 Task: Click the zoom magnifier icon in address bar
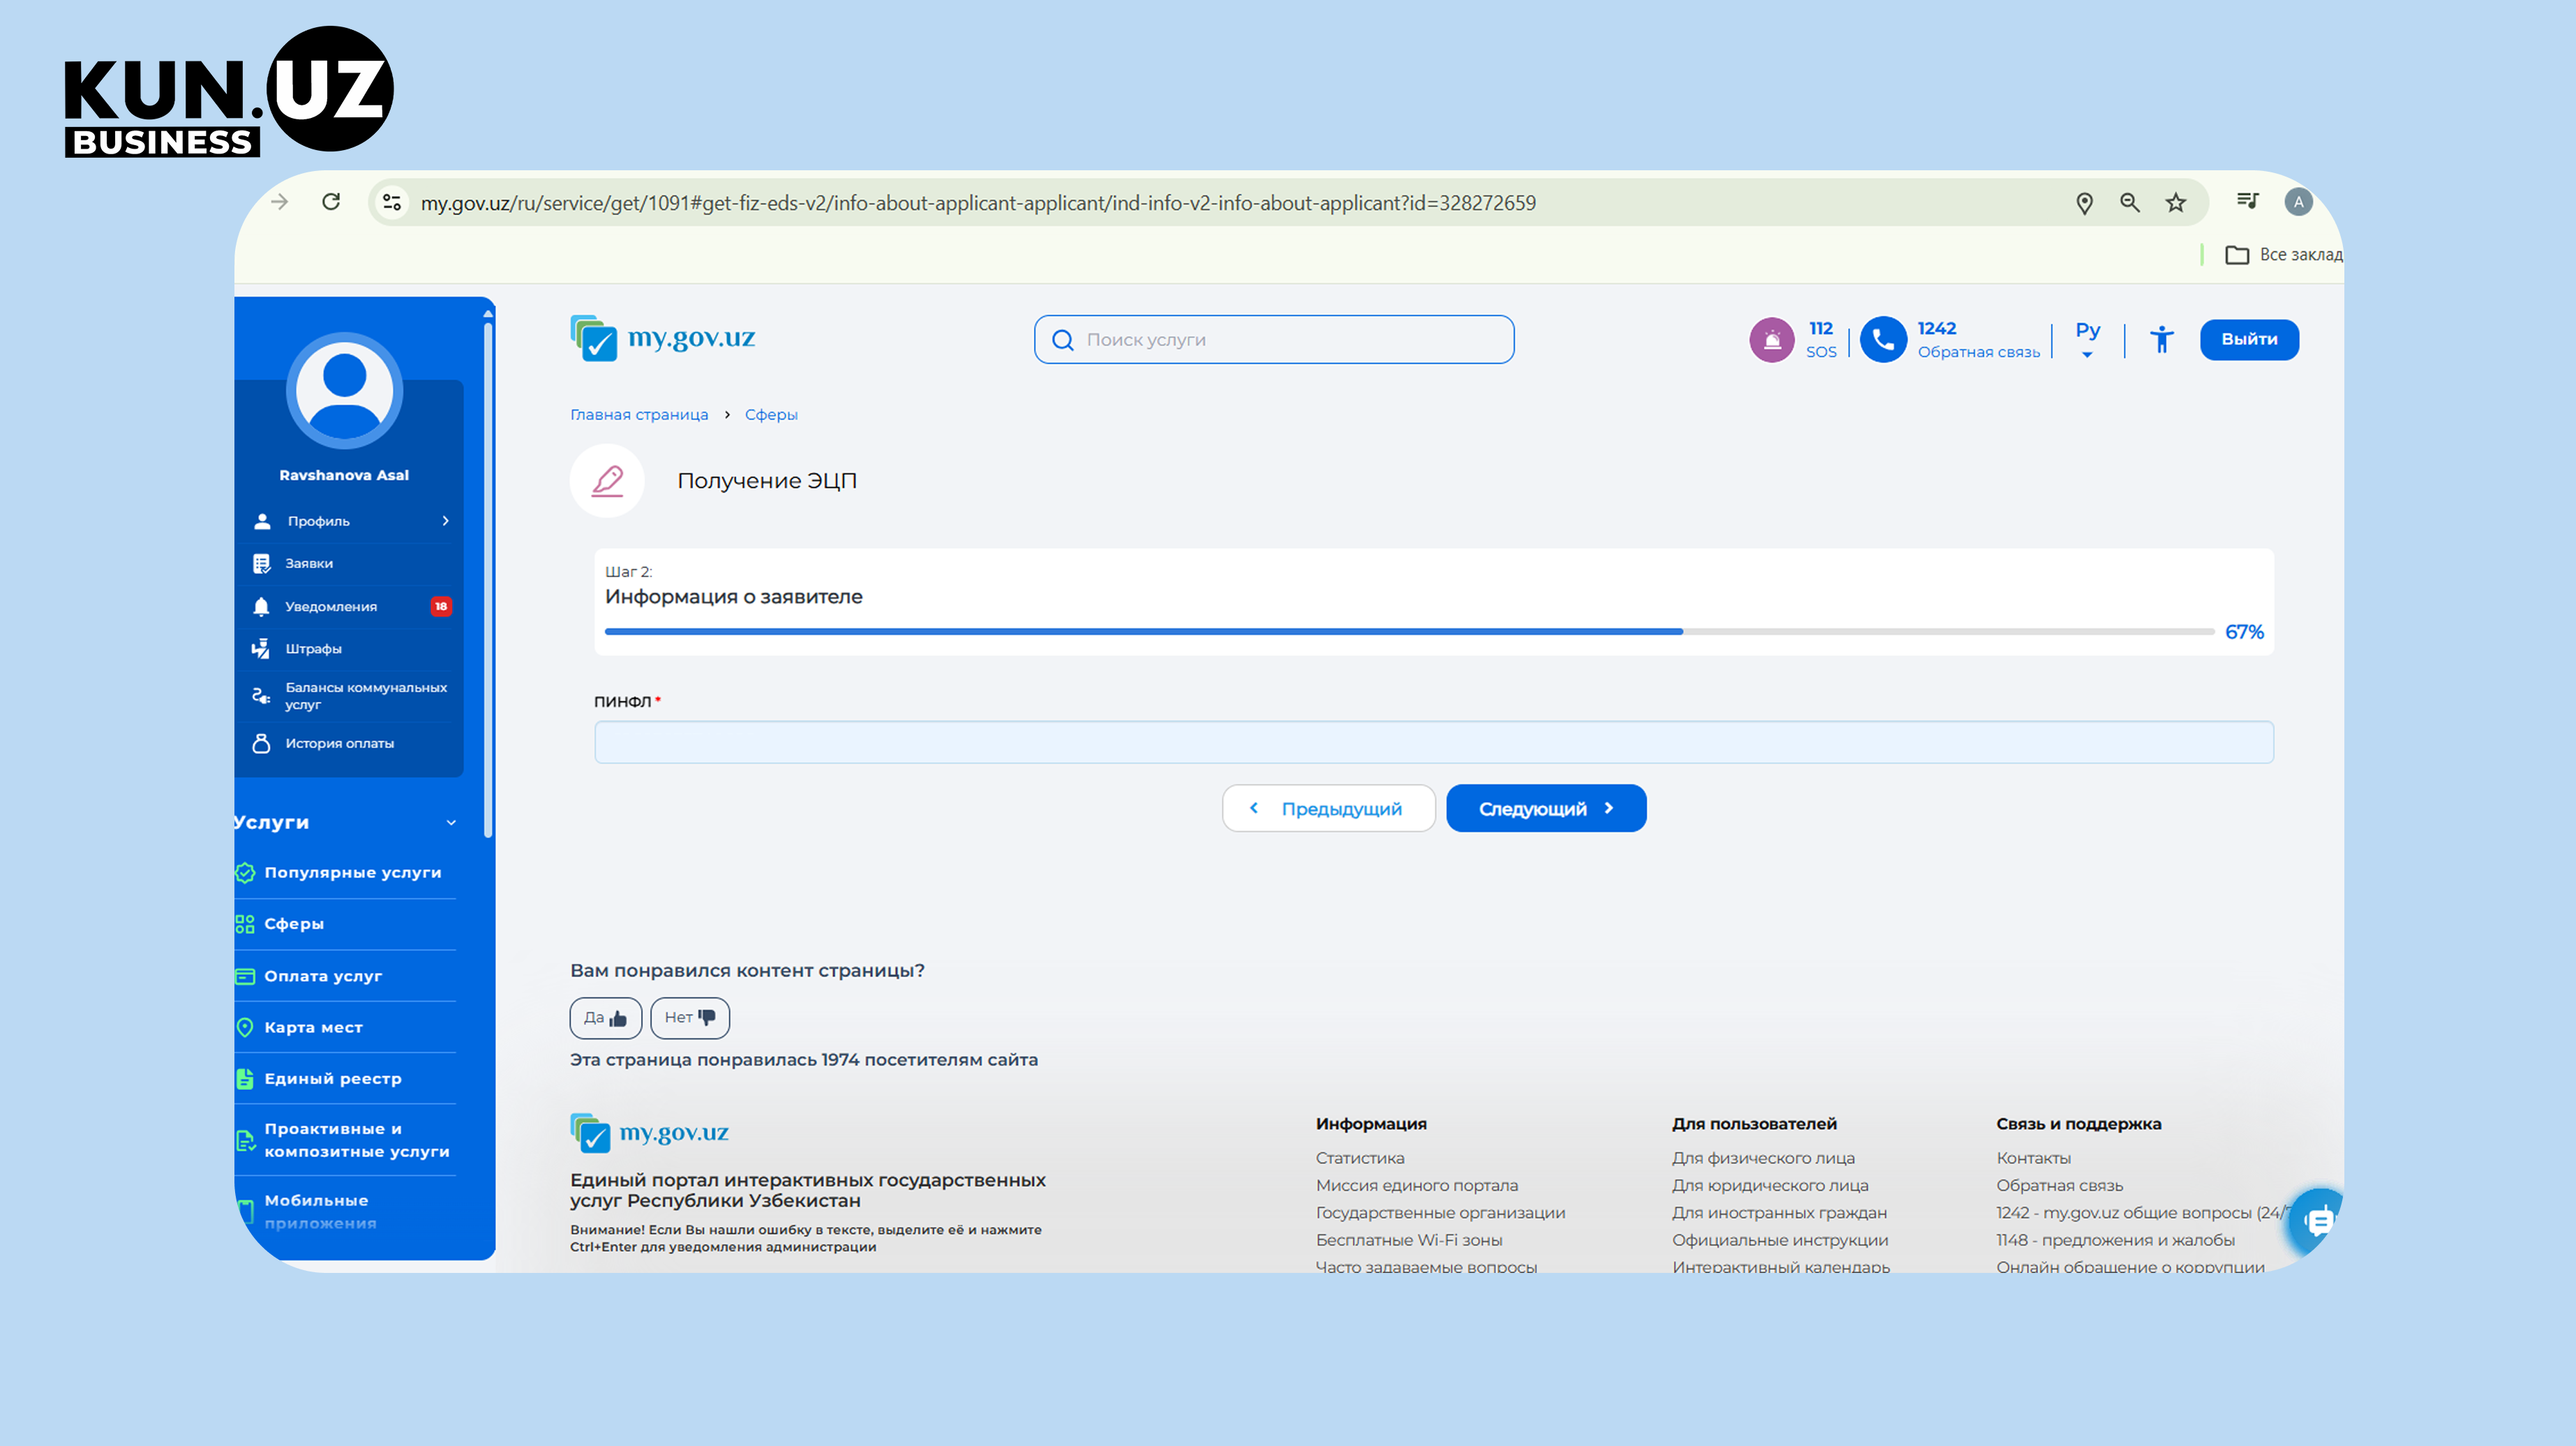(2130, 203)
